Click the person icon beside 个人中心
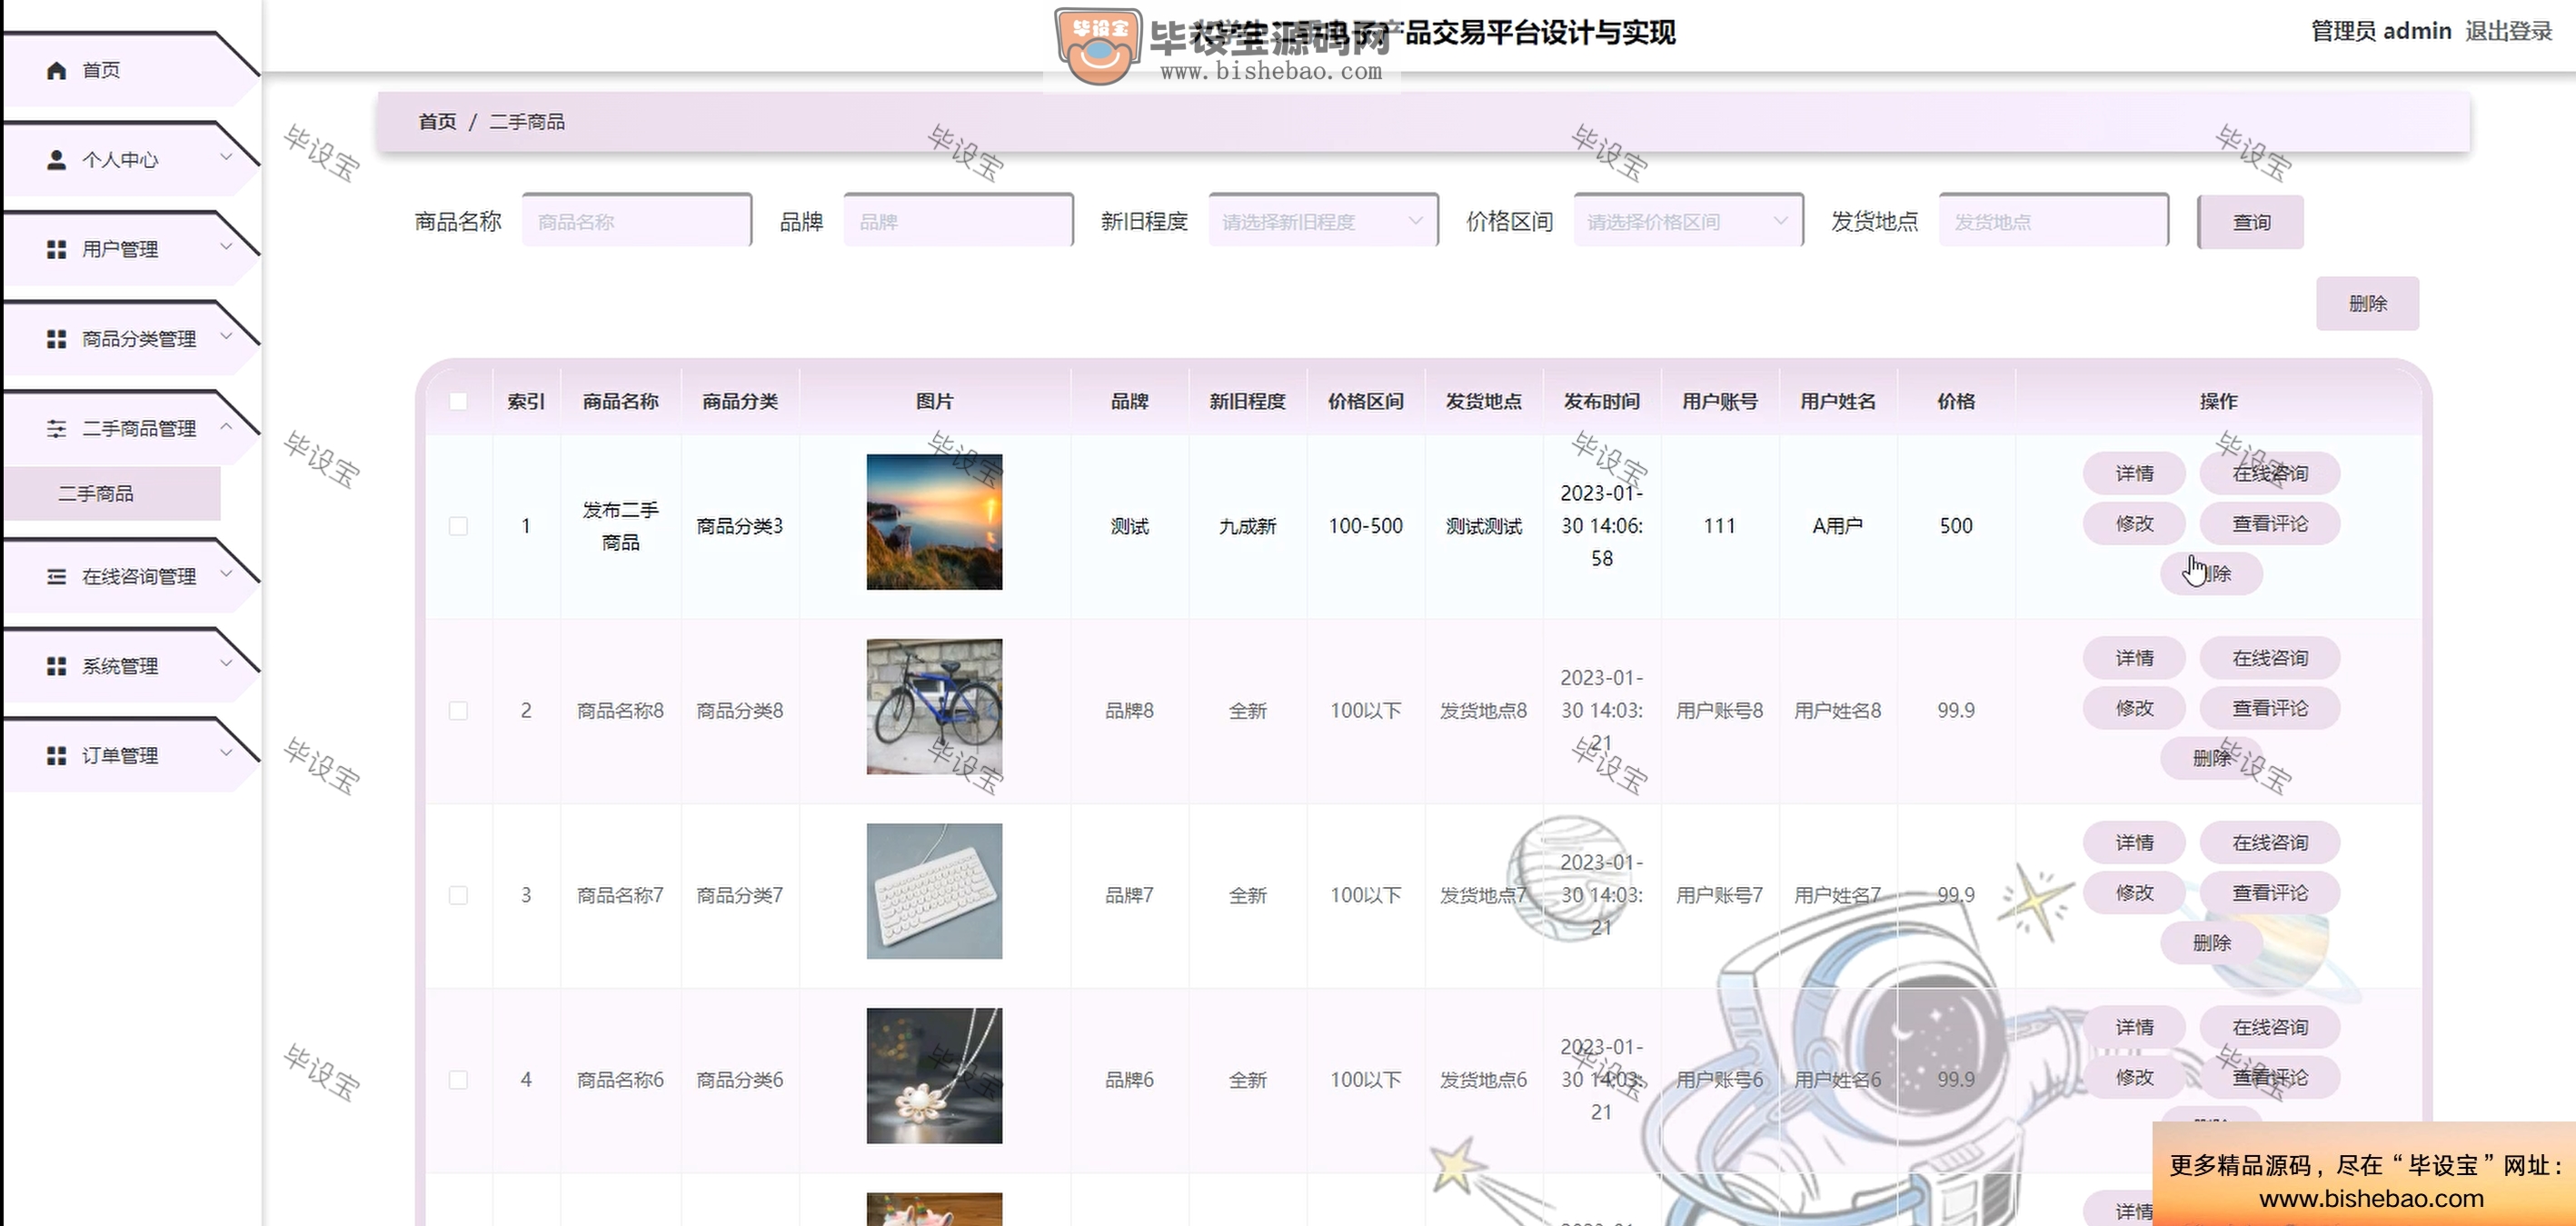 (x=57, y=160)
